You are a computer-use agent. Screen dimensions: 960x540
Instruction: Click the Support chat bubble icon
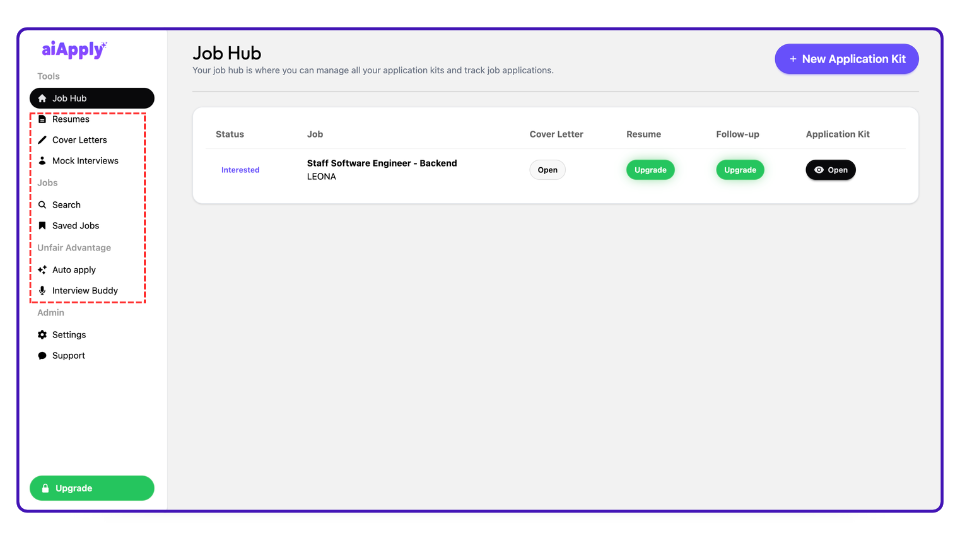42,355
